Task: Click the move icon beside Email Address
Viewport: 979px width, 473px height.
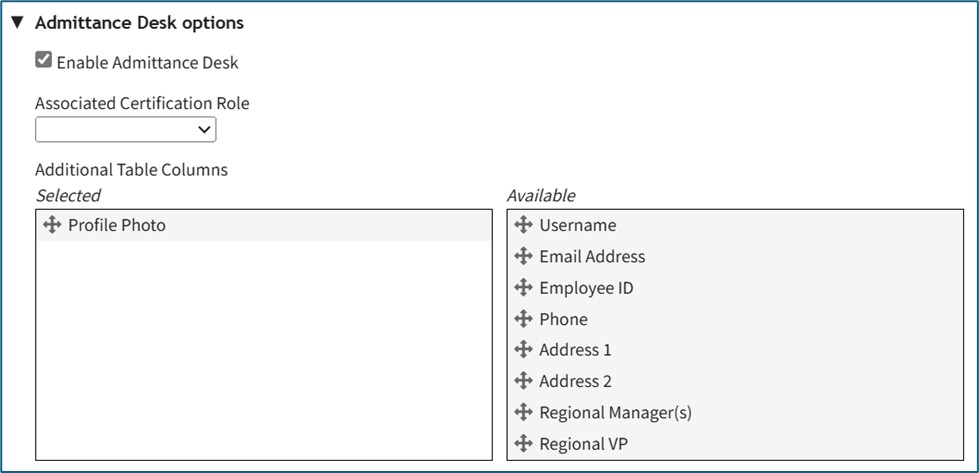Action: point(523,256)
